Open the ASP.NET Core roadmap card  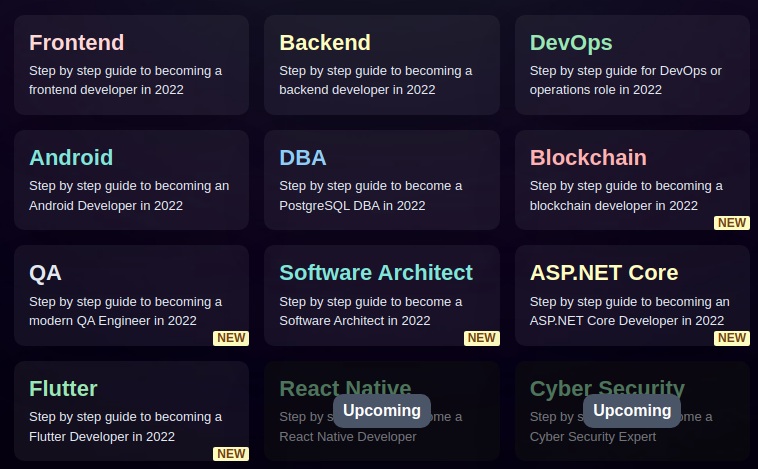point(632,295)
